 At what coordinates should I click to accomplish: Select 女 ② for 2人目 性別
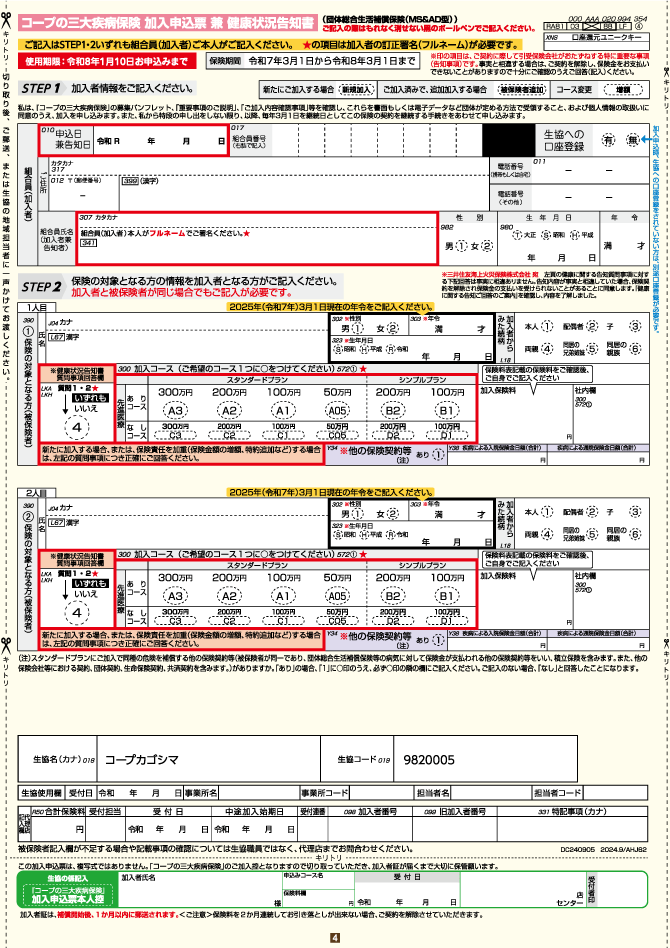tap(392, 514)
